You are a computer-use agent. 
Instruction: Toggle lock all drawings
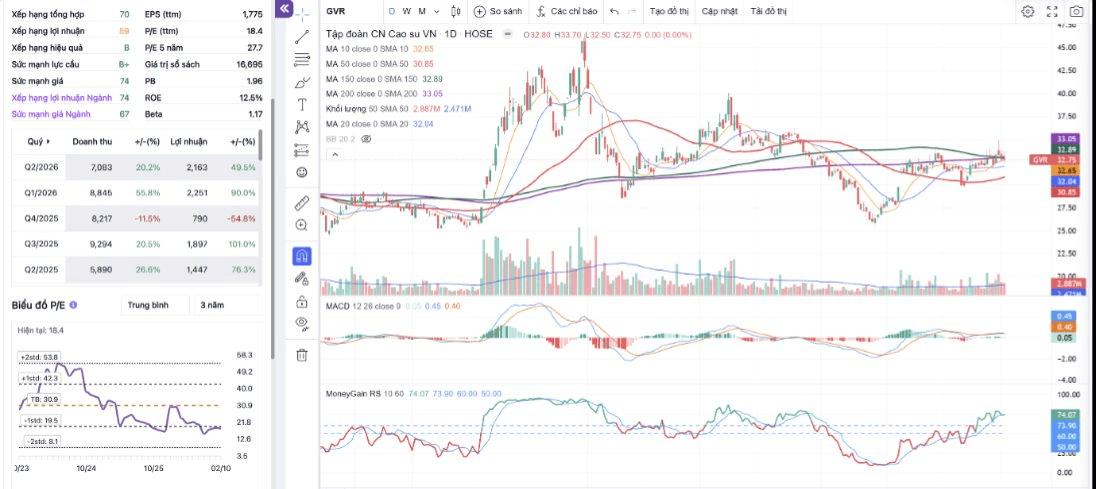click(x=302, y=302)
